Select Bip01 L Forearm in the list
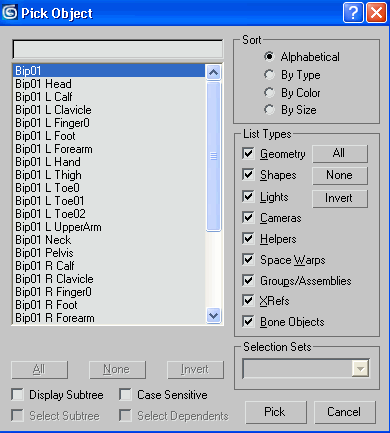The height and width of the screenshot is (433, 390). pyautogui.click(x=109, y=149)
